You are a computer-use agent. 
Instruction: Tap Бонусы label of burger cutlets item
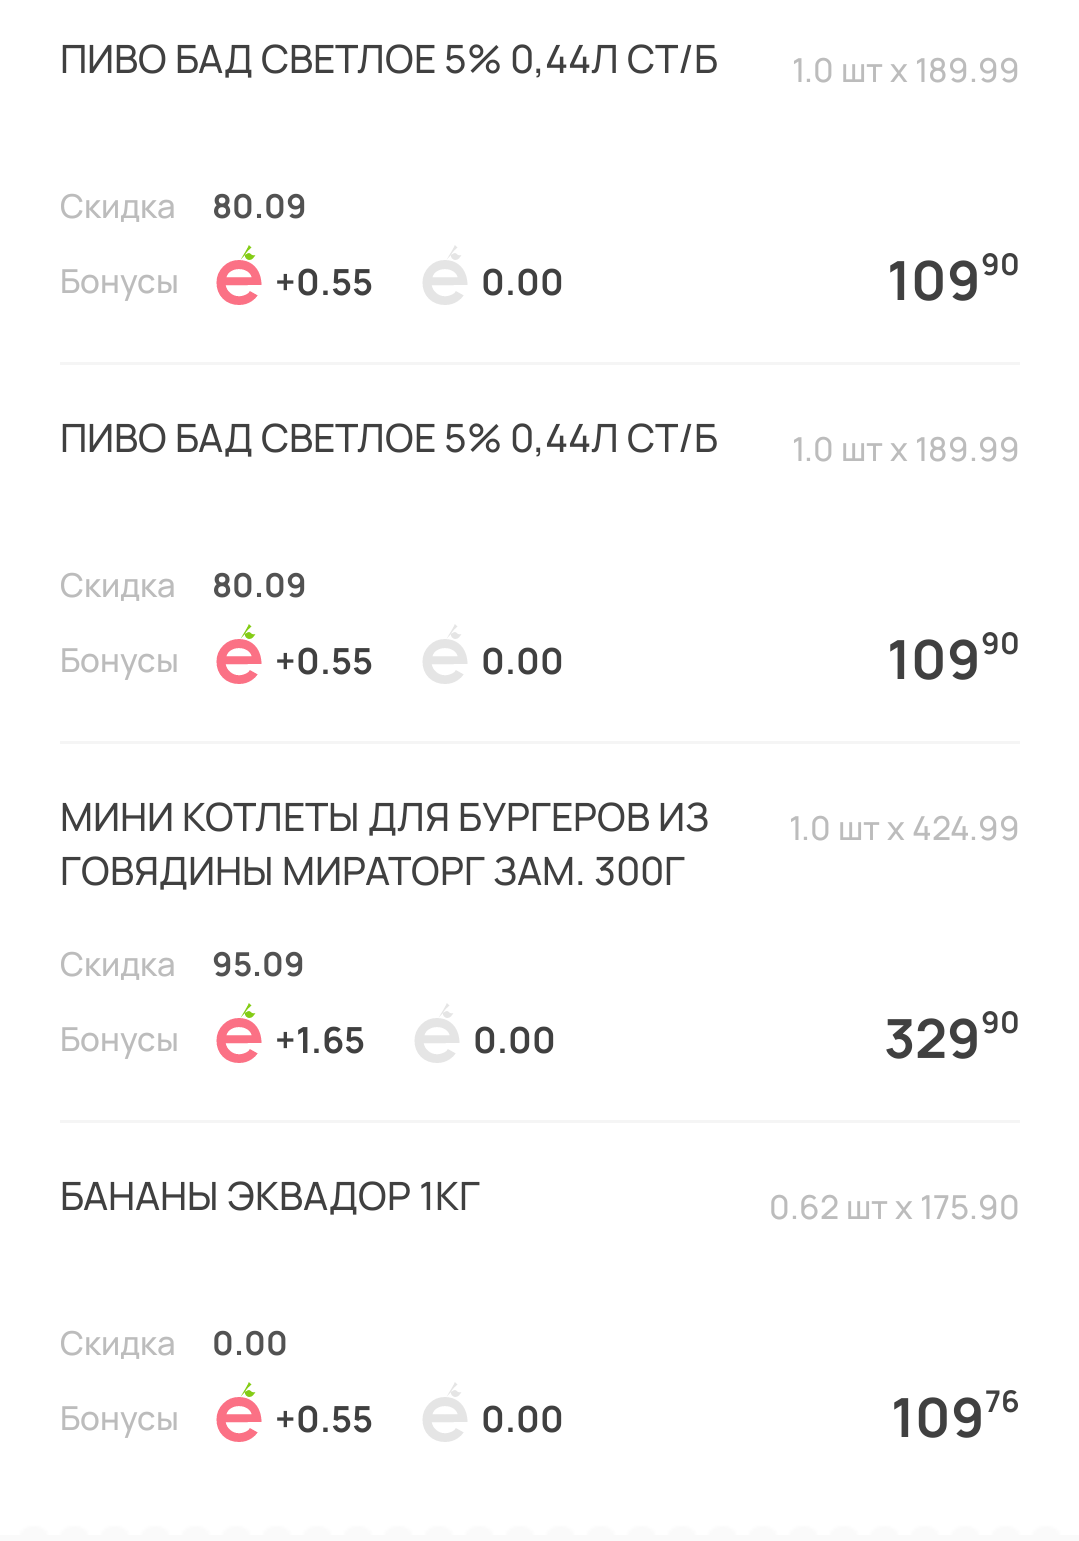[119, 1041]
